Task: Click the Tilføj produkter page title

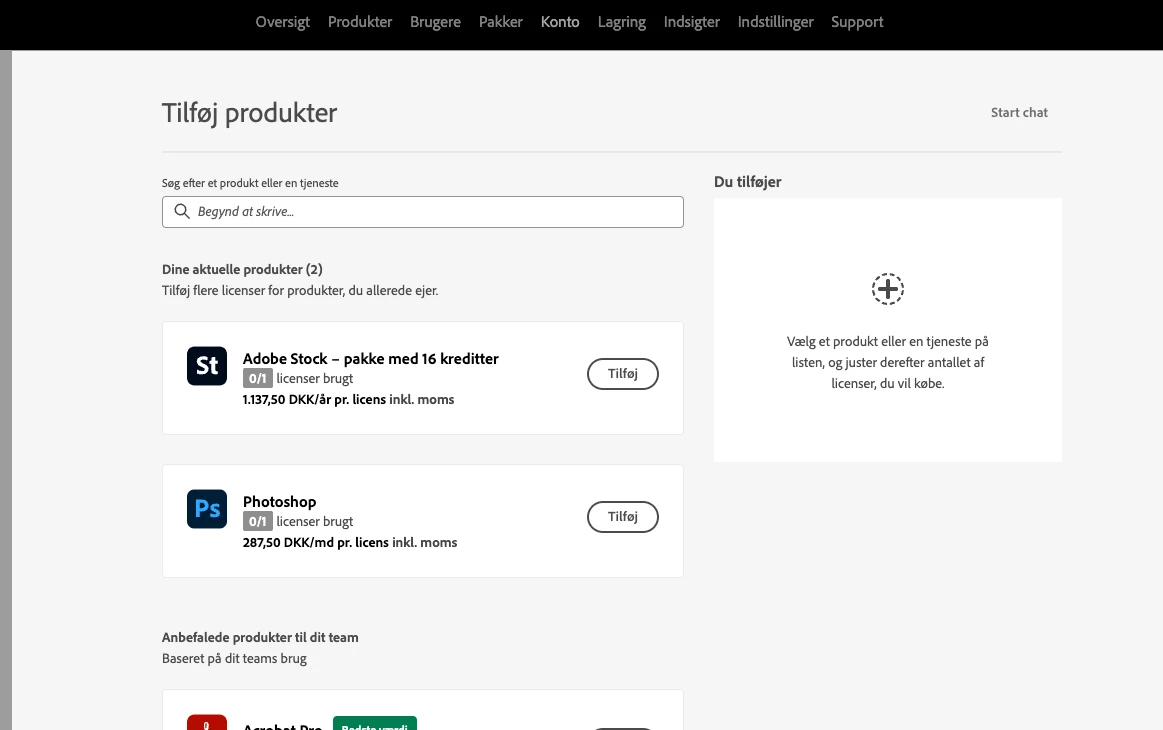Action: click(x=250, y=113)
